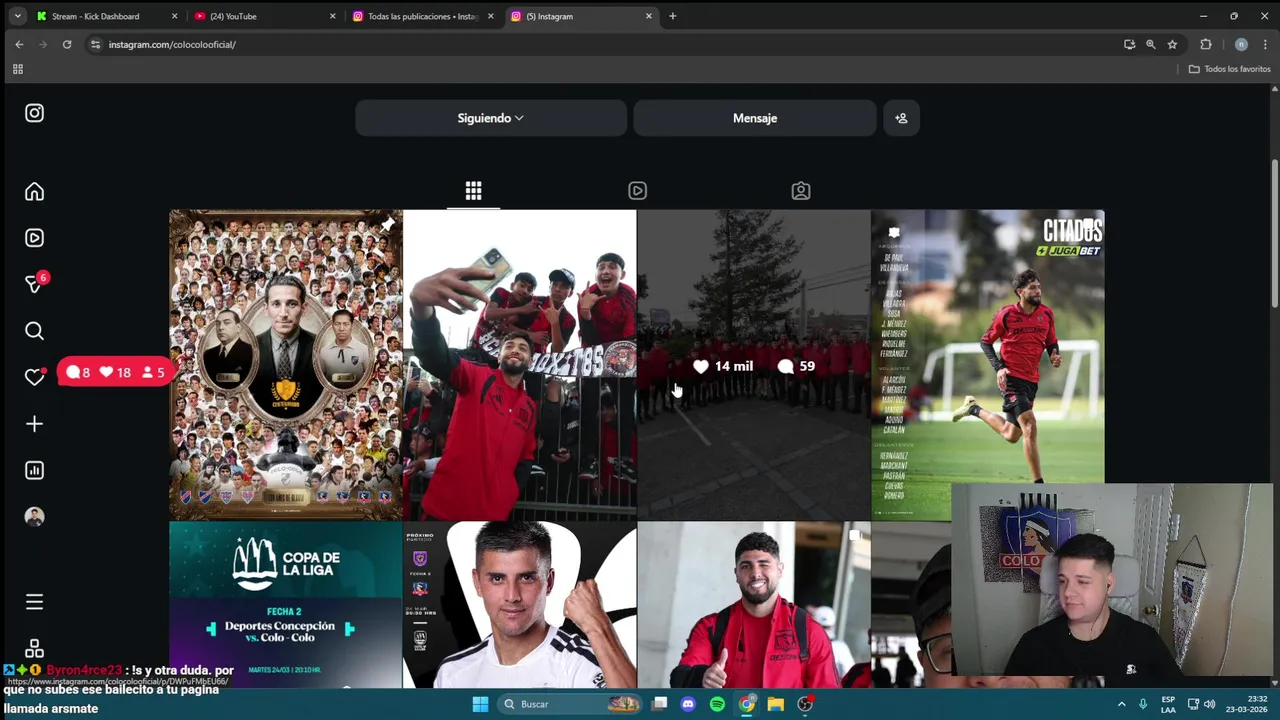Click the taskbar Buscar search box
This screenshot has width=1280, height=720.
[571, 704]
